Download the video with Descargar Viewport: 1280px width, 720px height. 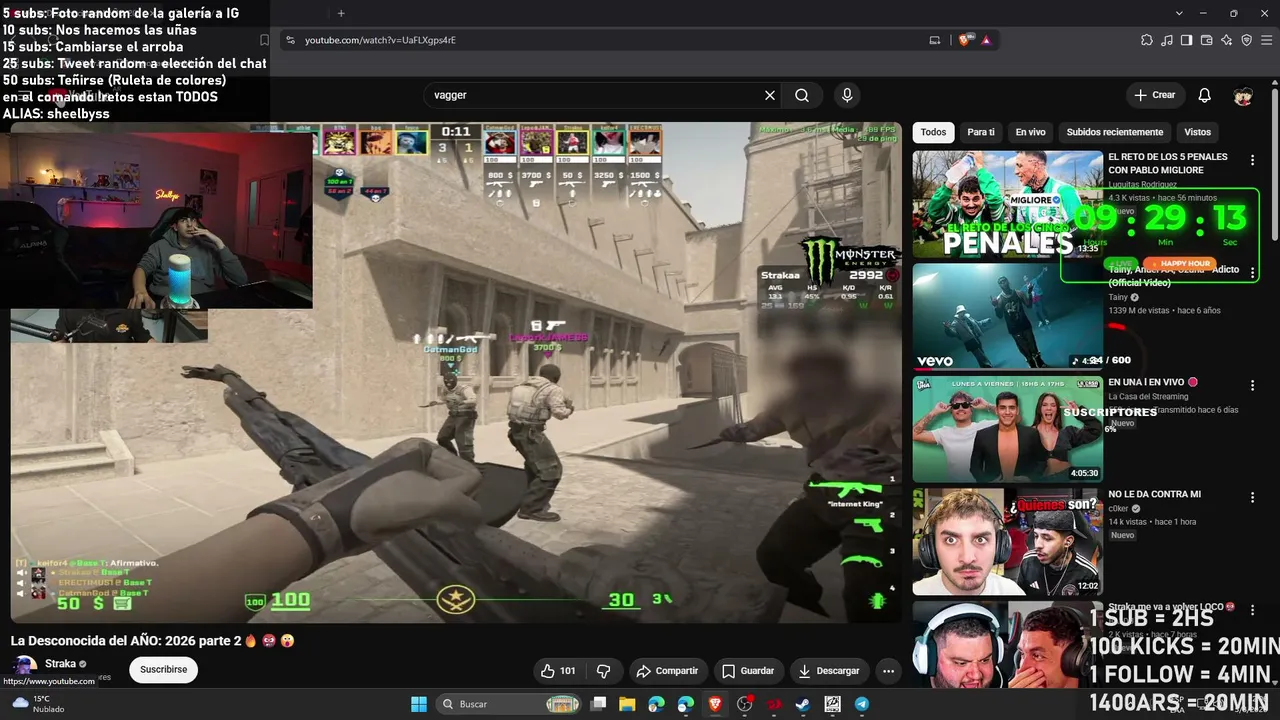pyautogui.click(x=829, y=671)
